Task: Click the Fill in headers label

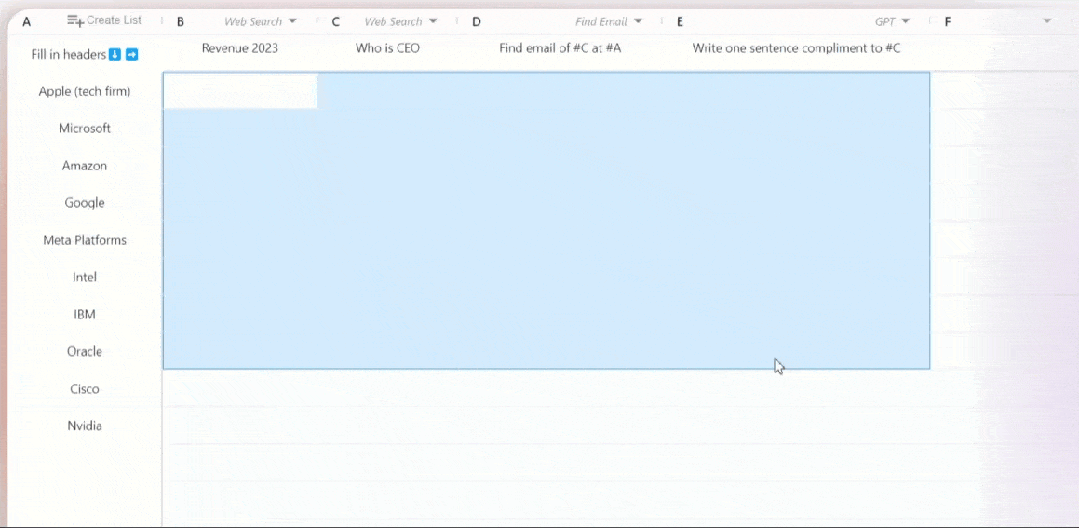Action: pos(69,54)
